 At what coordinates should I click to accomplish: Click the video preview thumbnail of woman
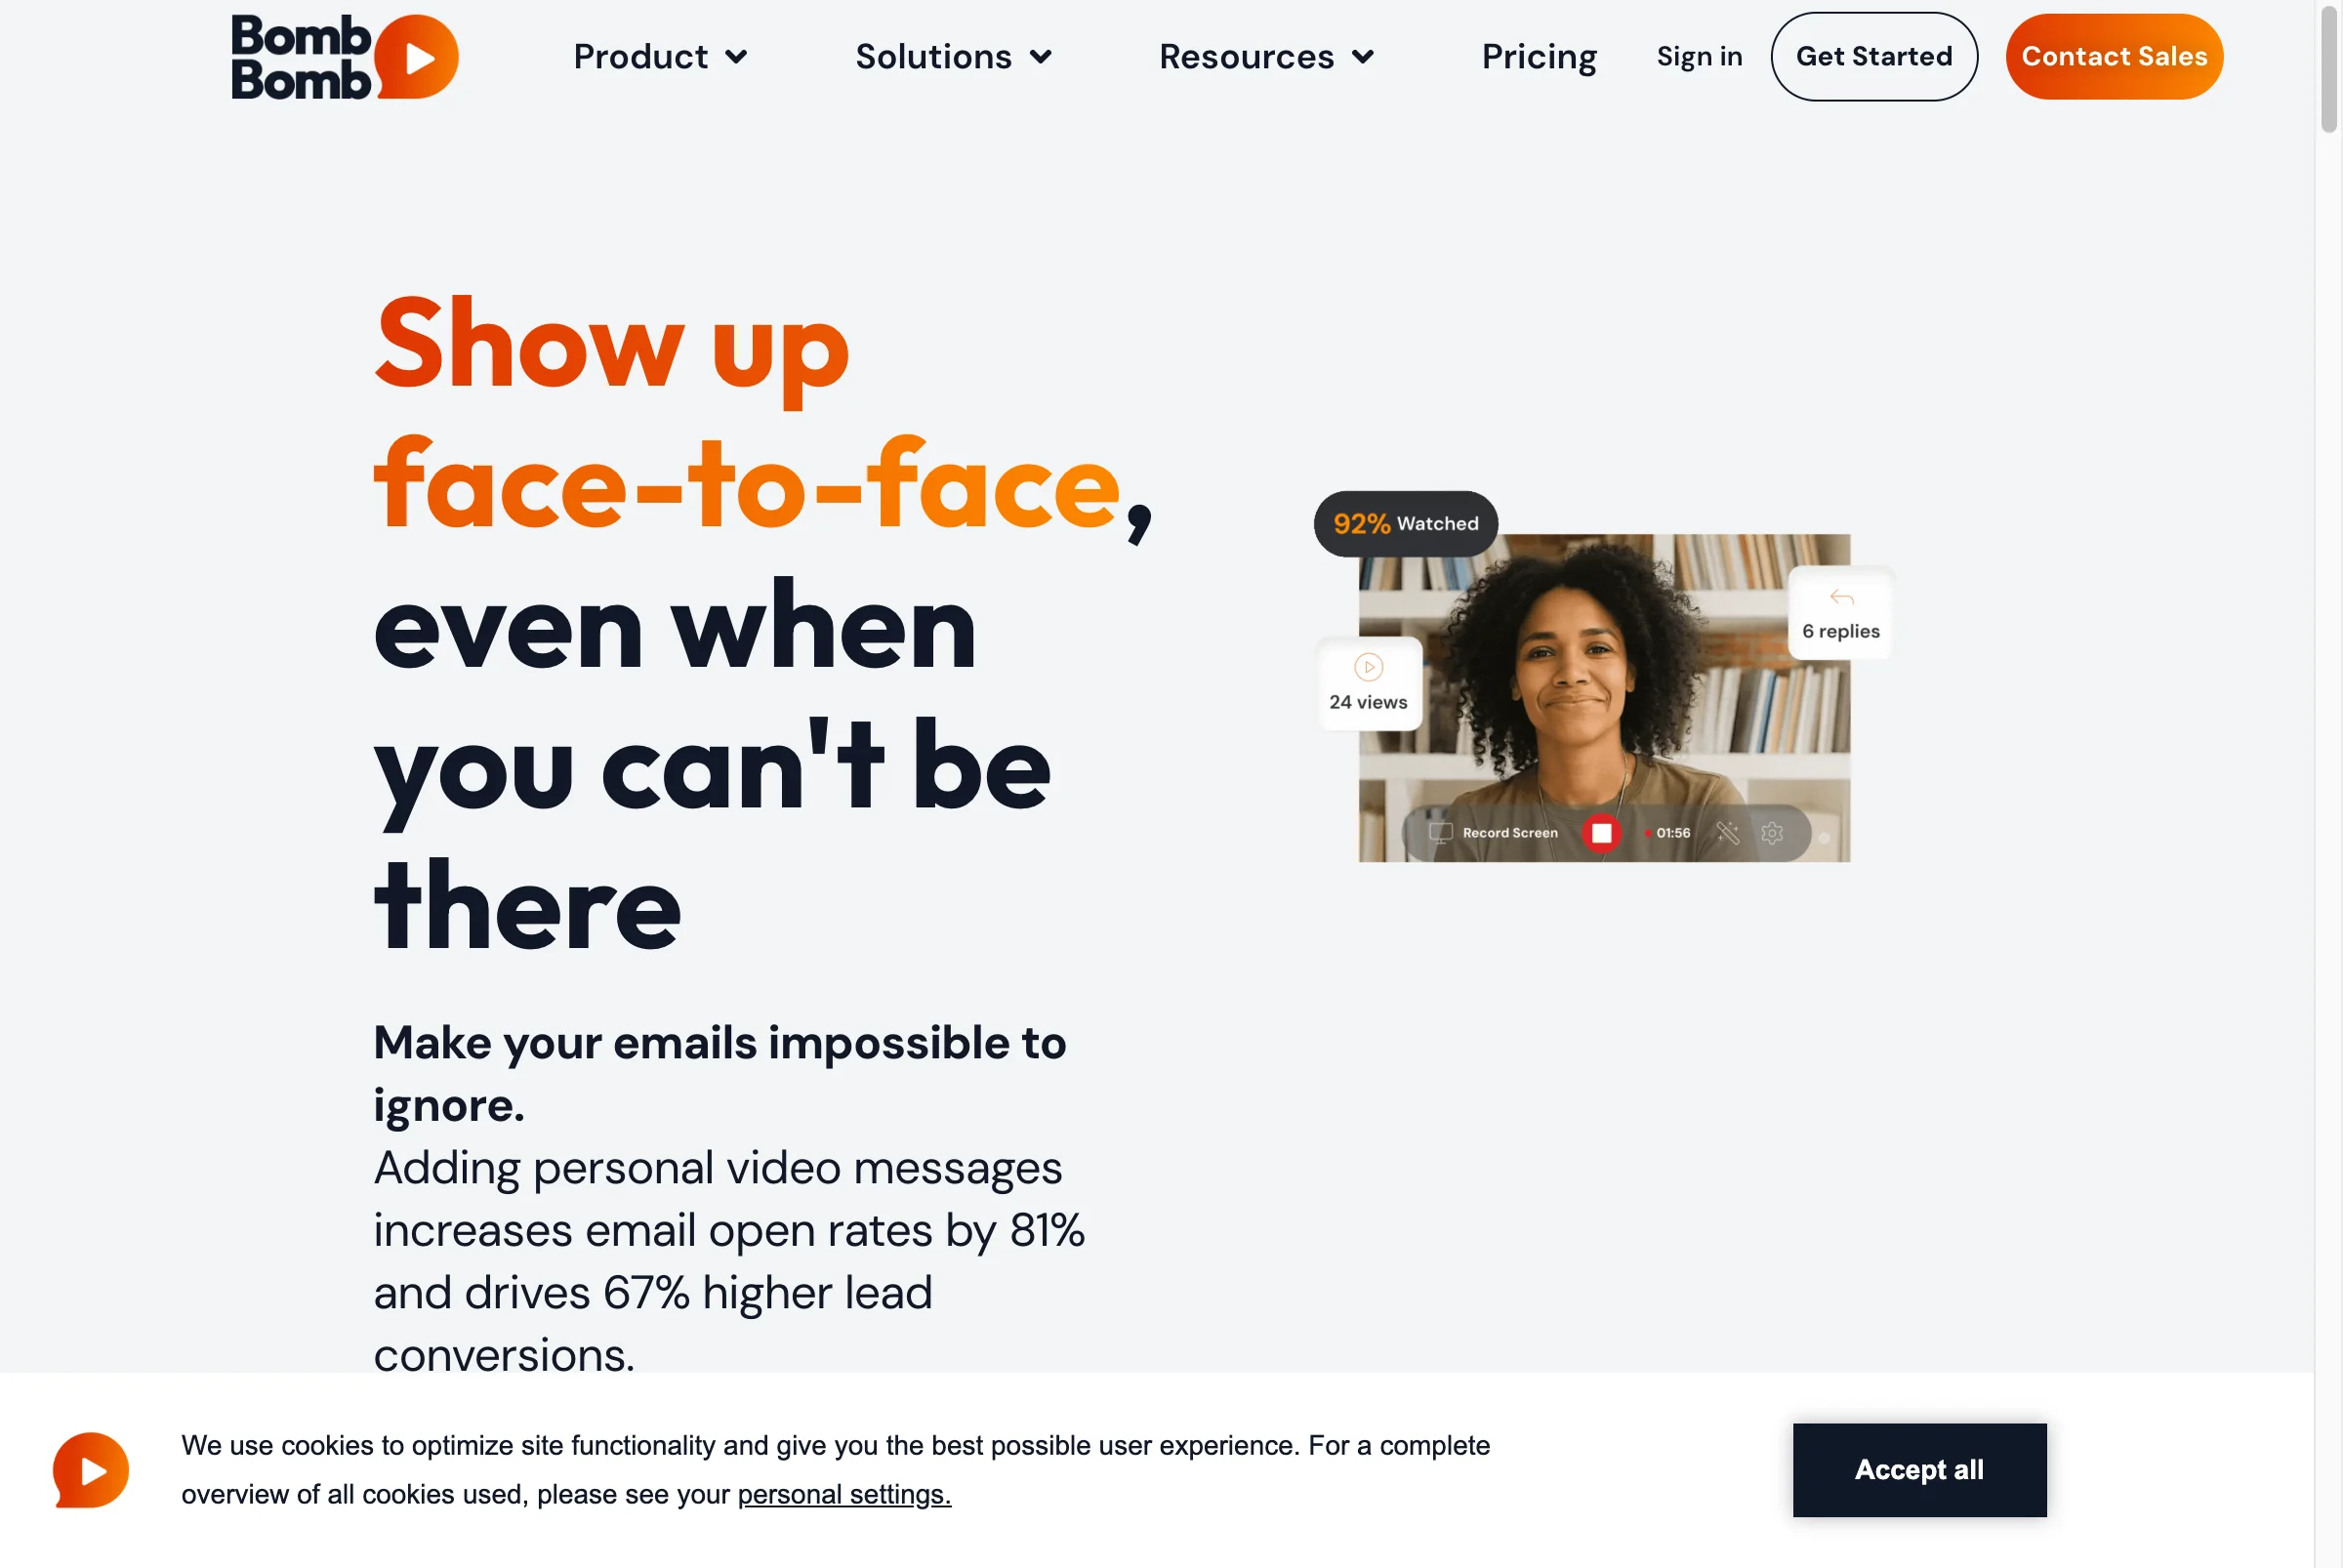pyautogui.click(x=1604, y=698)
